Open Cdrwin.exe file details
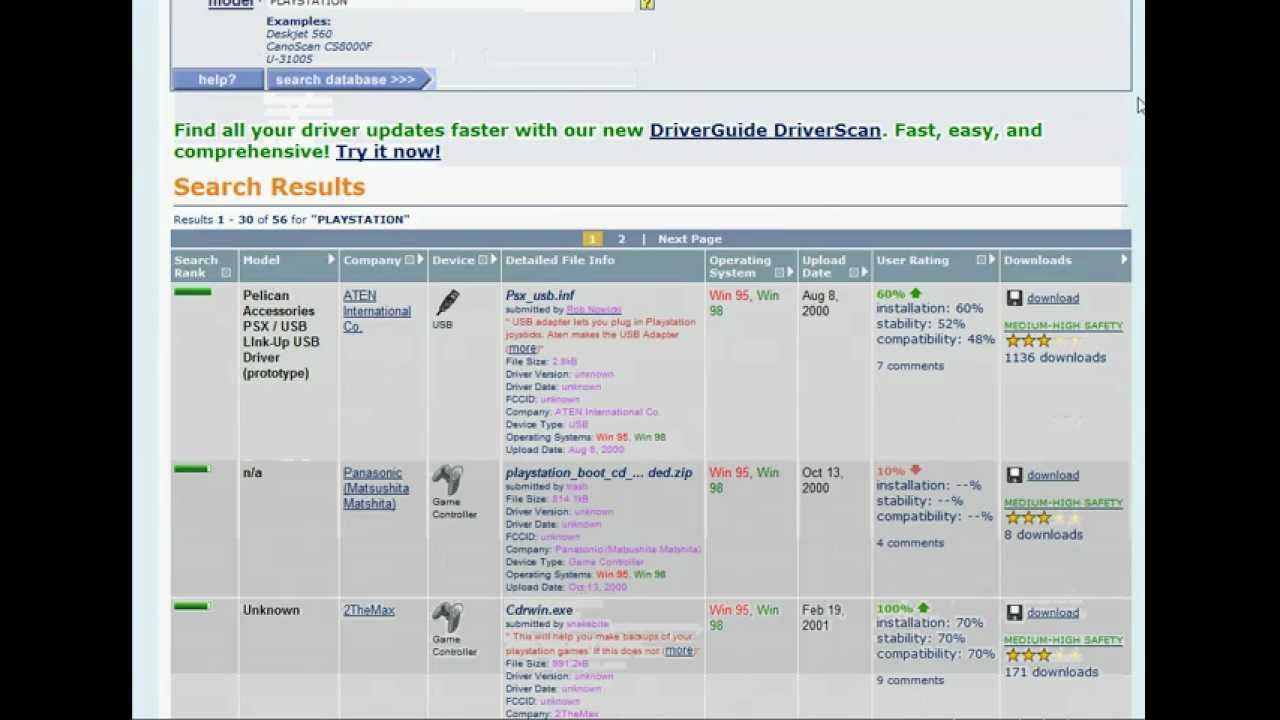The height and width of the screenshot is (720, 1280). coord(539,610)
